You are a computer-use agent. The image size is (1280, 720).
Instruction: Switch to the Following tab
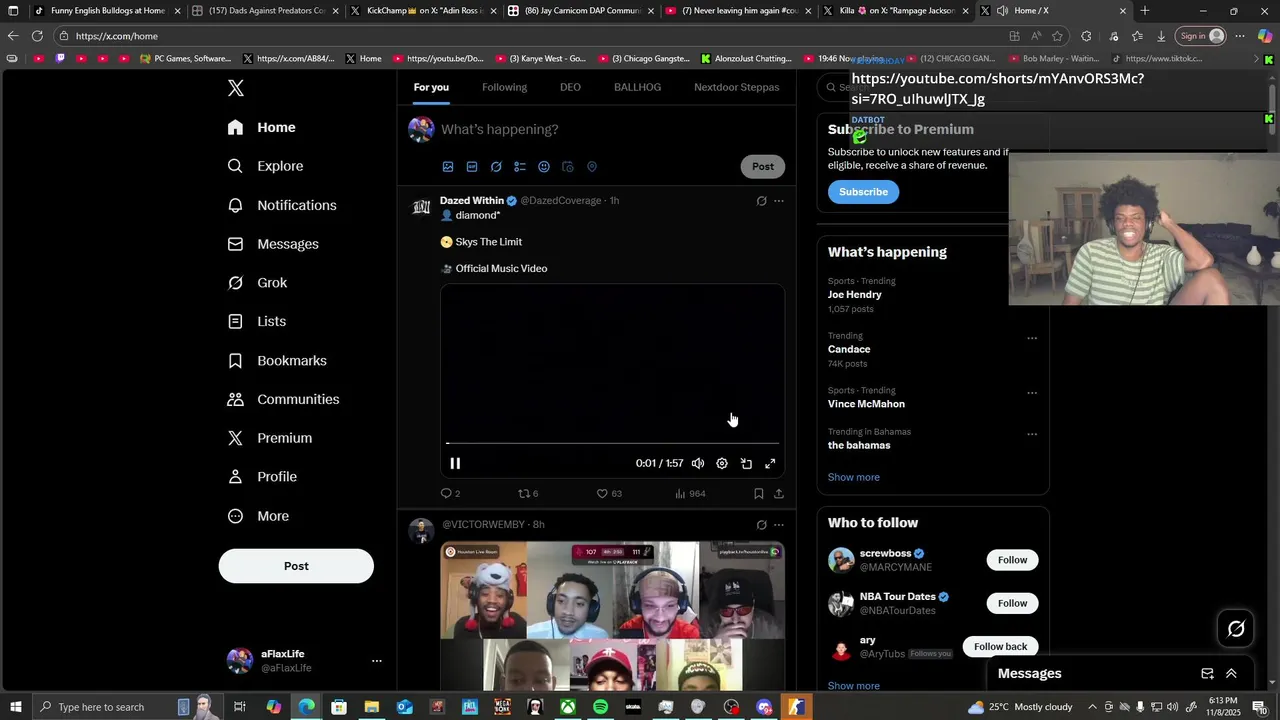(504, 87)
